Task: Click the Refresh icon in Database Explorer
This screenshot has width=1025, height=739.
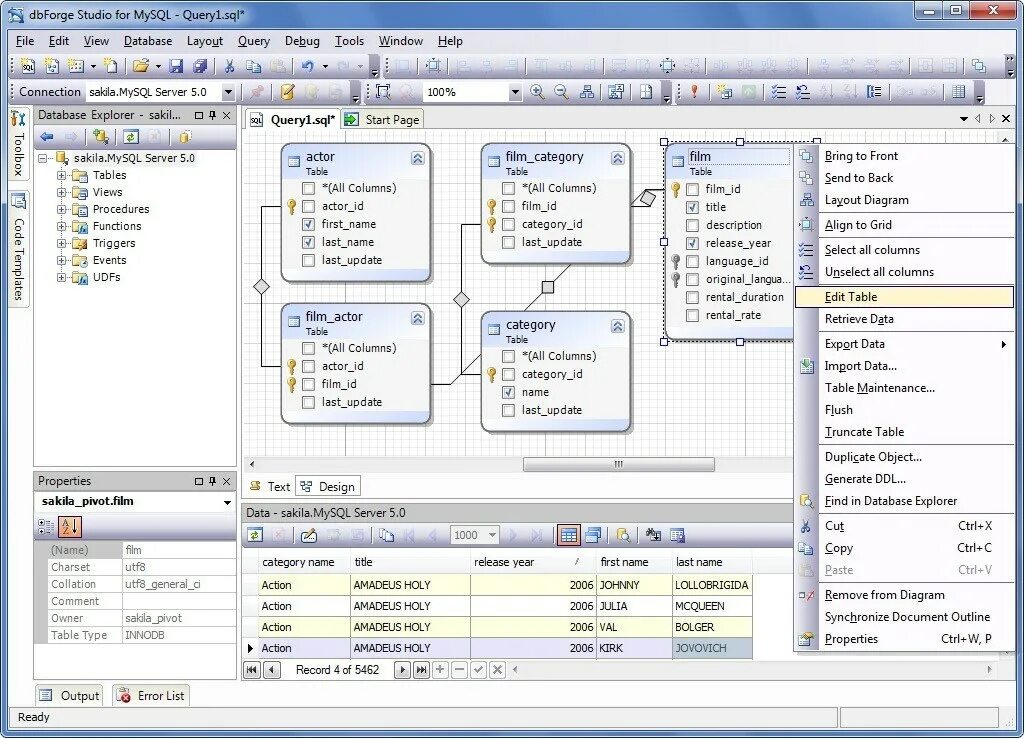Action: 131,137
